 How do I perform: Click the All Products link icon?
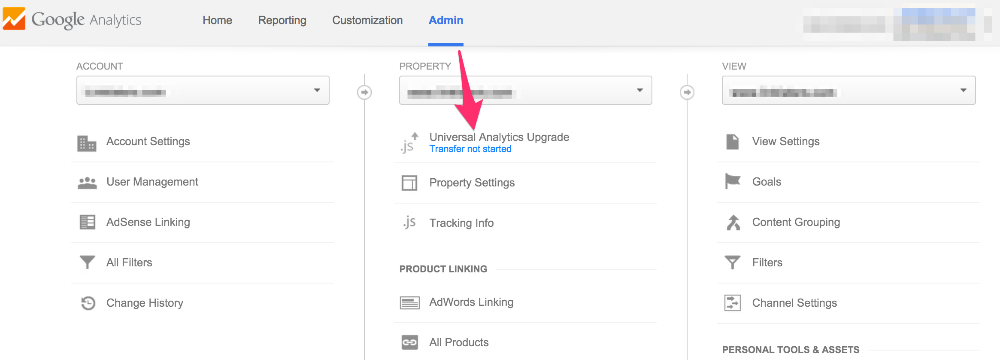(409, 343)
